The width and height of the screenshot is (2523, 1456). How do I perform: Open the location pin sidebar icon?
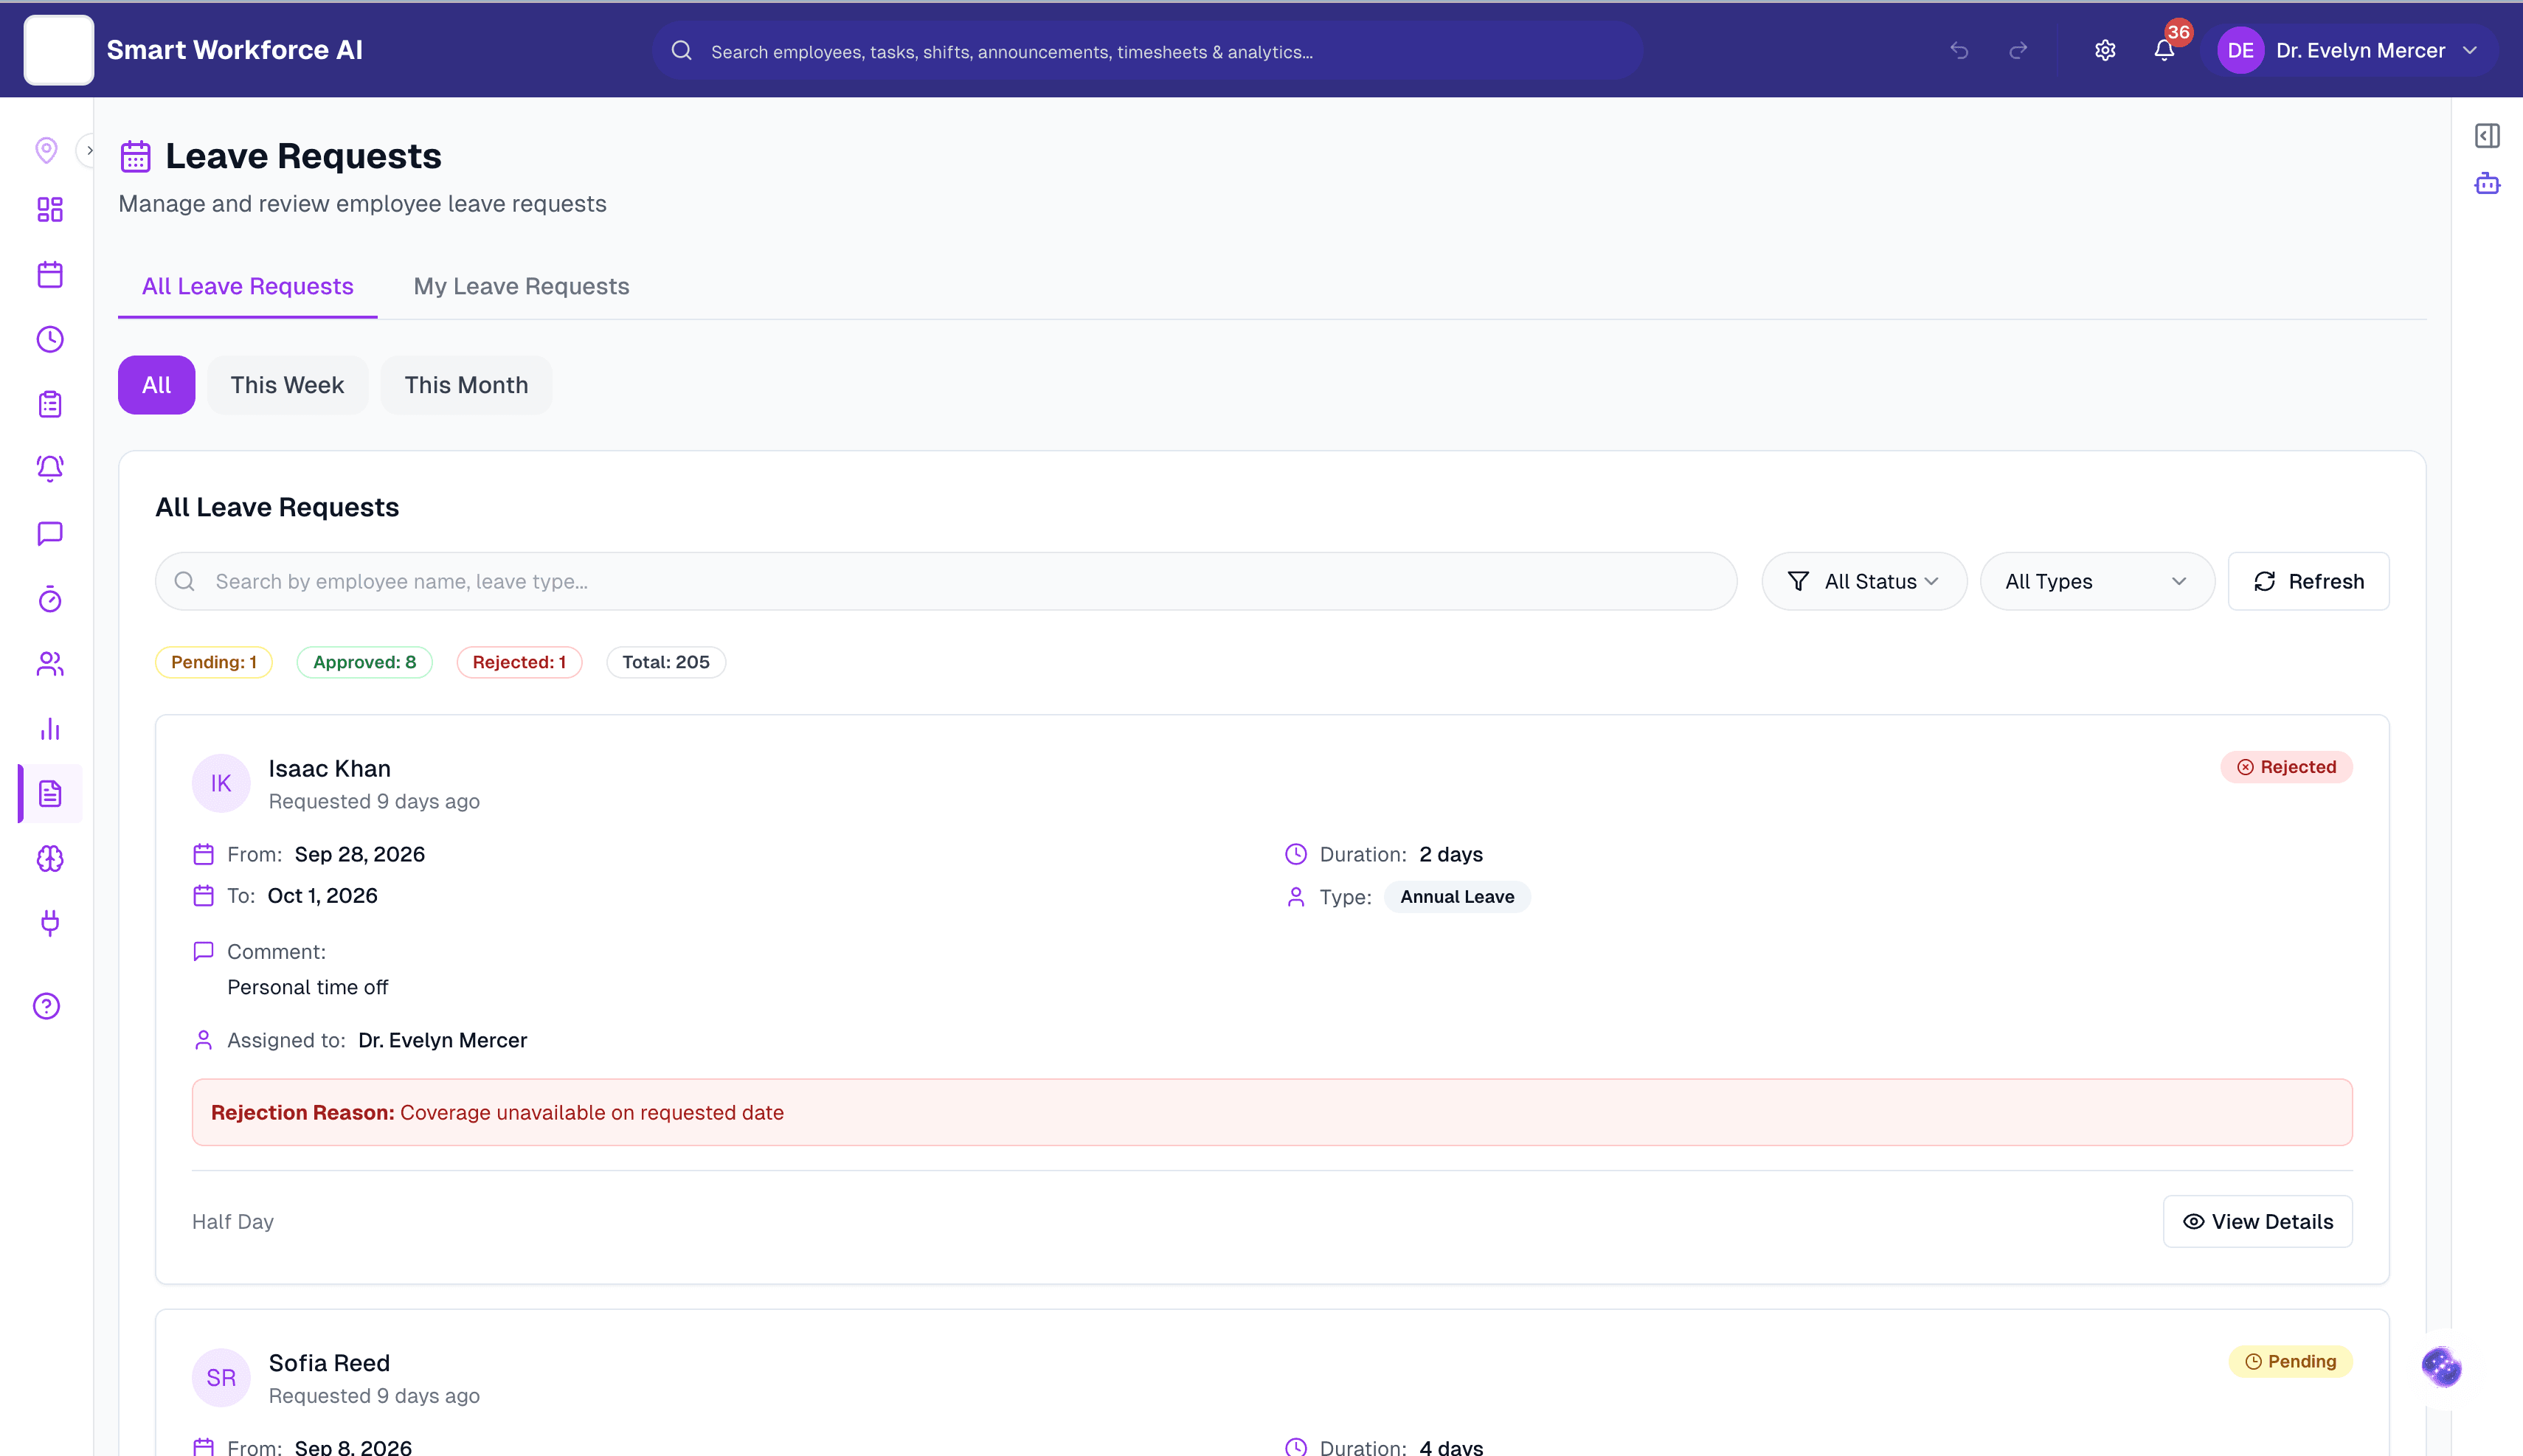46,150
